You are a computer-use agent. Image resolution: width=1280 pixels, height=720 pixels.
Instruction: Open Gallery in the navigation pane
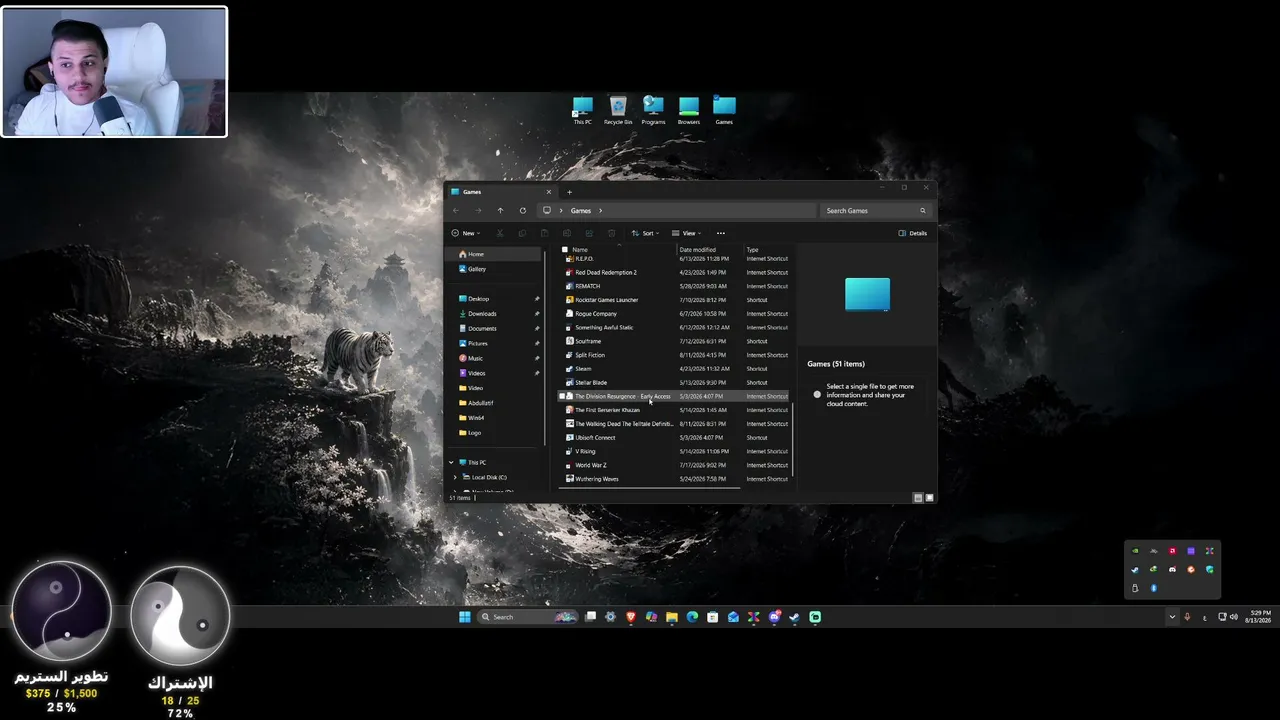click(494, 269)
